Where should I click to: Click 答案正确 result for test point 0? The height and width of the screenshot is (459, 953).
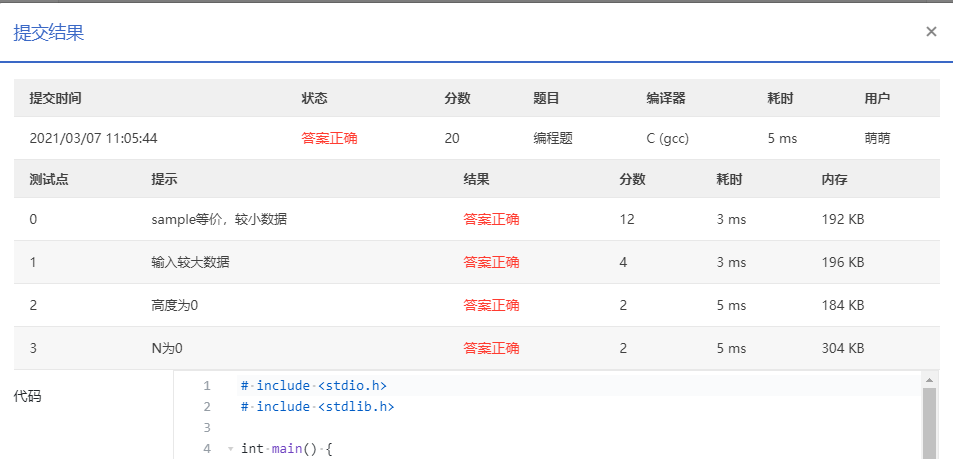click(x=492, y=219)
